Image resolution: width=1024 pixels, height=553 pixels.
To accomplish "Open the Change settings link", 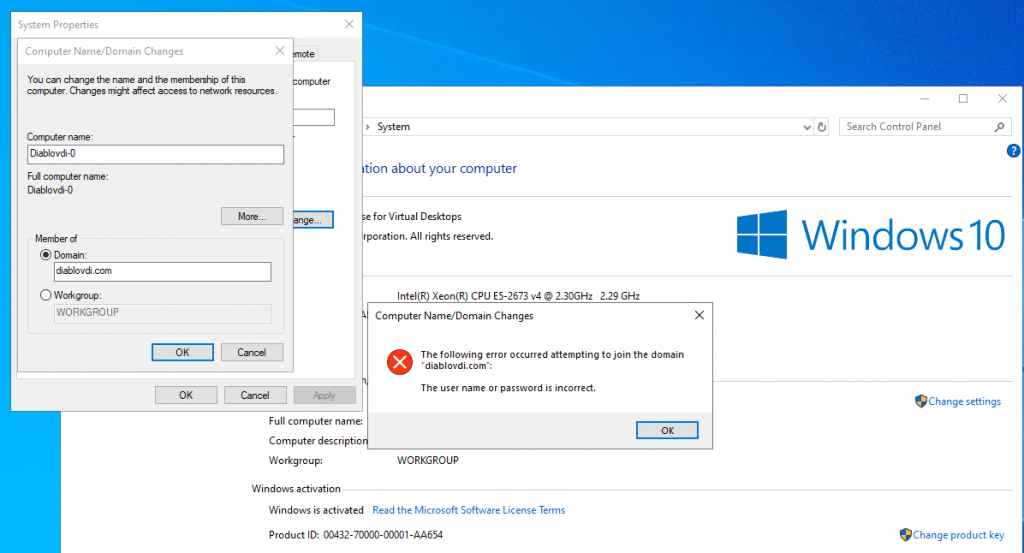I will coord(965,402).
